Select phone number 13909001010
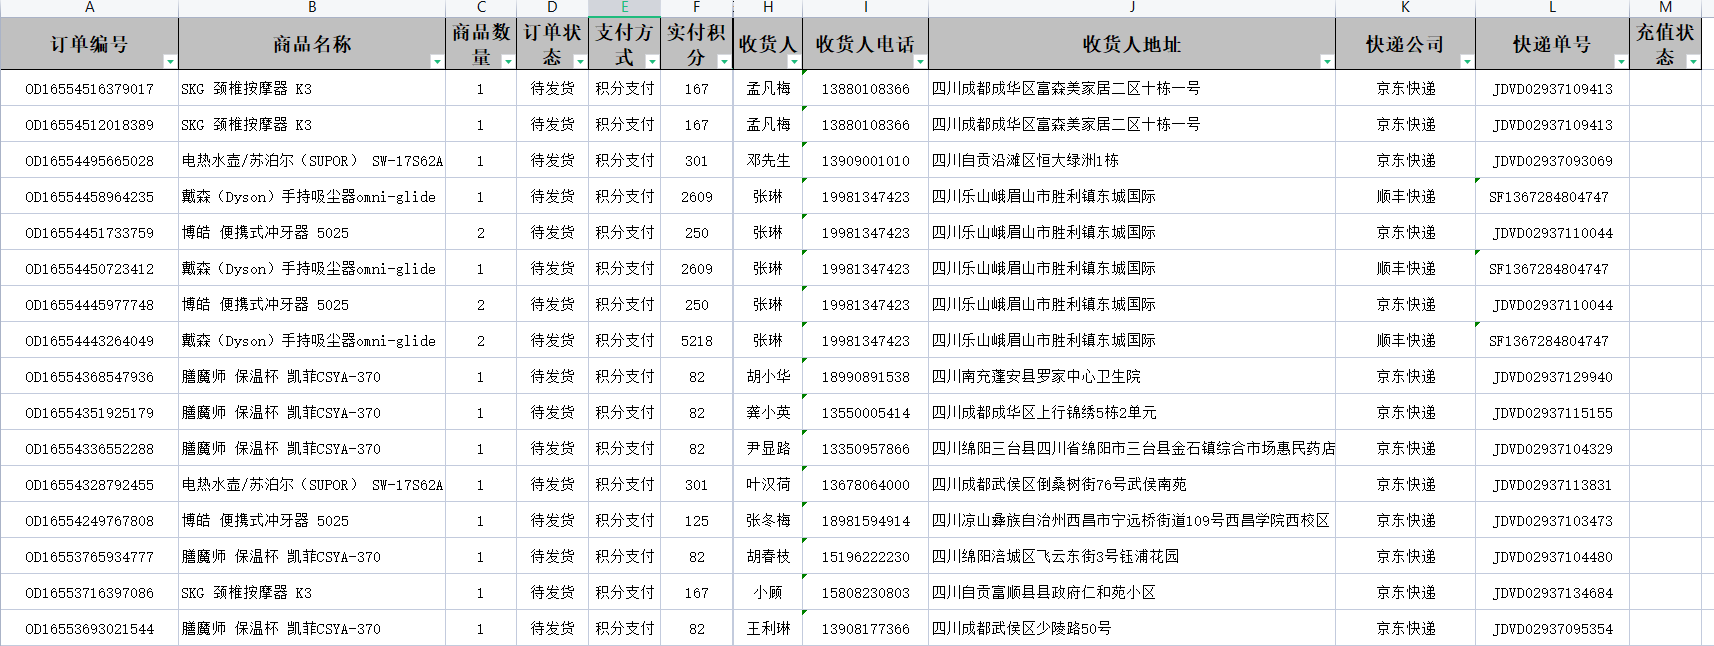Viewport: 1714px width, 646px height. 866,161
